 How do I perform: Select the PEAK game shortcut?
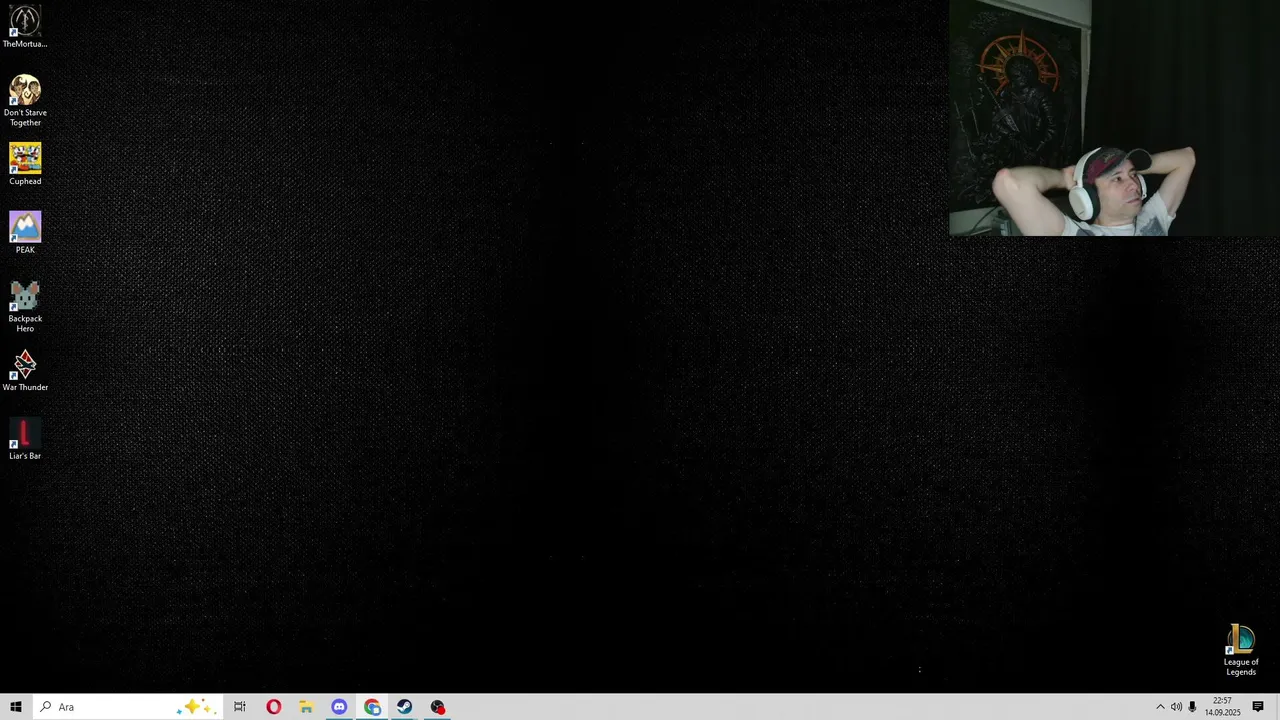[x=25, y=232]
